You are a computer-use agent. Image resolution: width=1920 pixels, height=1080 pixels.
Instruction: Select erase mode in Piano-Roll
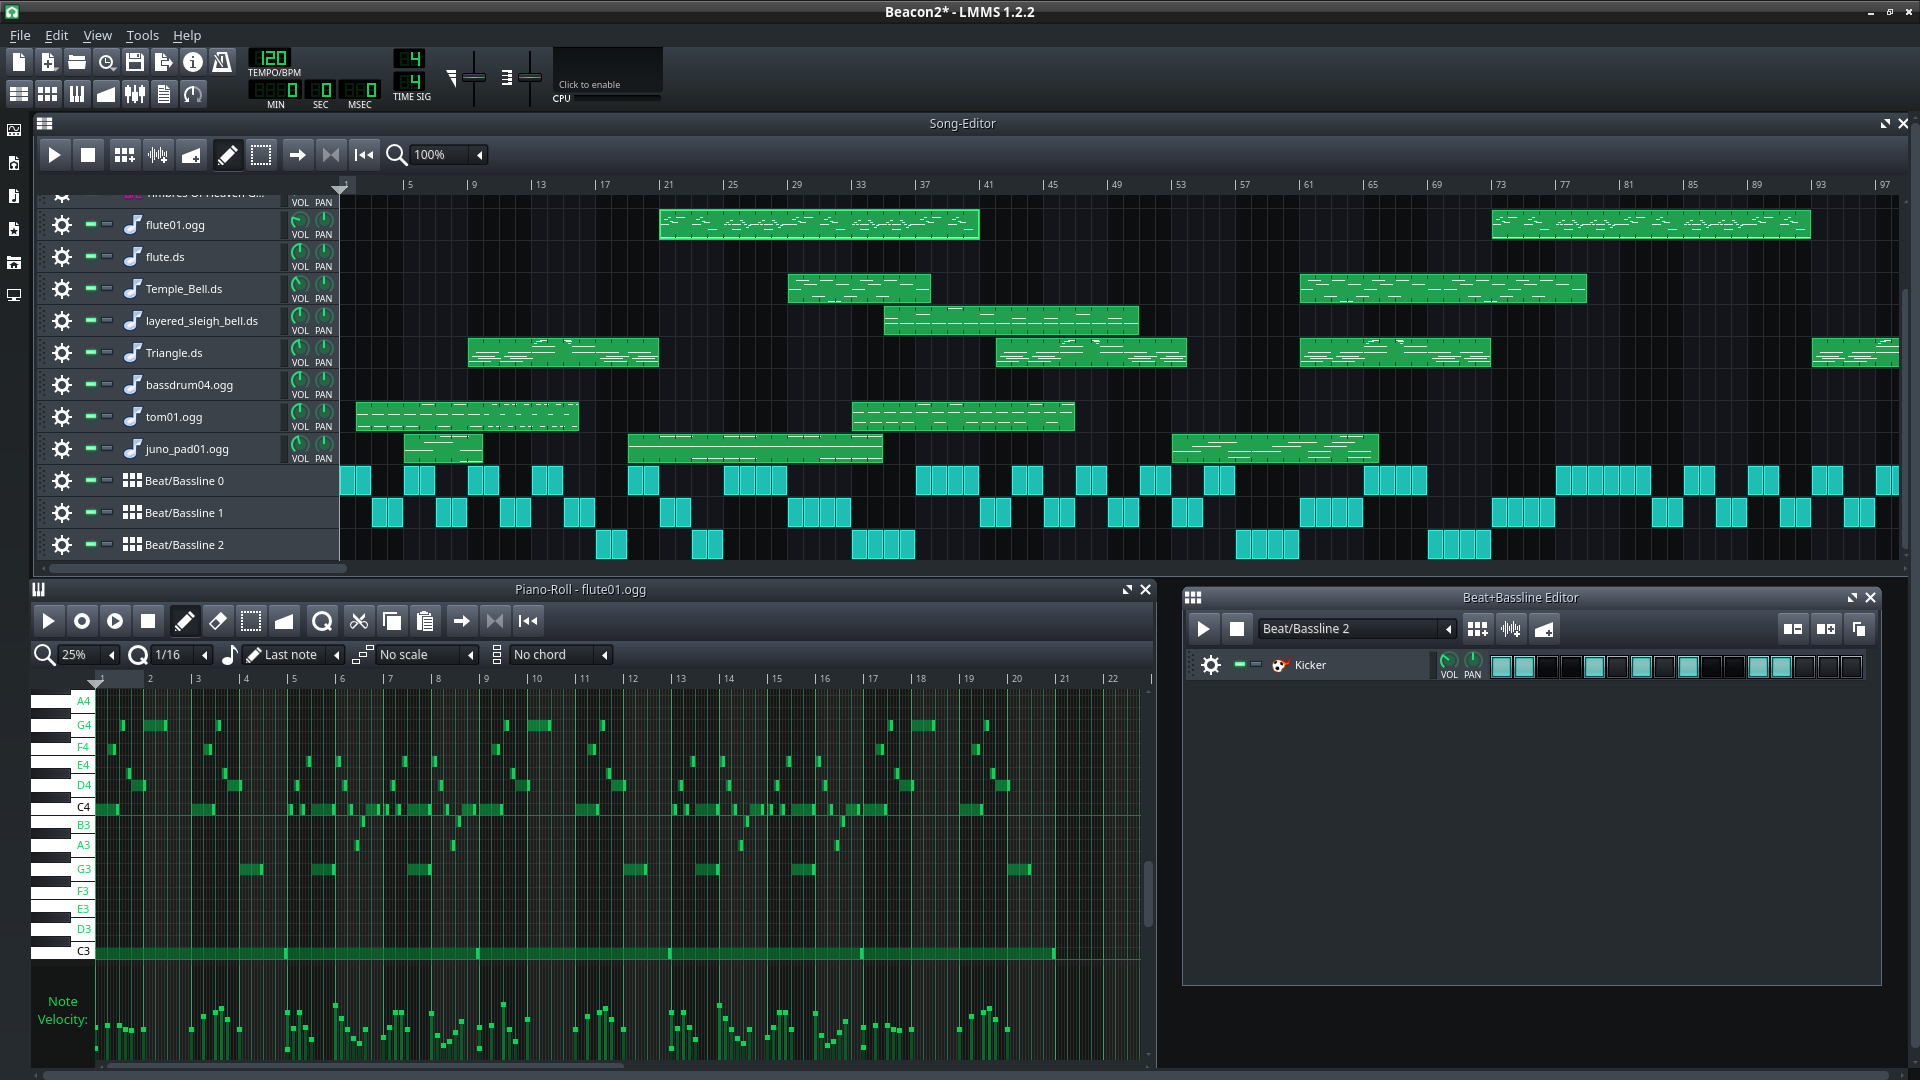pos(217,621)
